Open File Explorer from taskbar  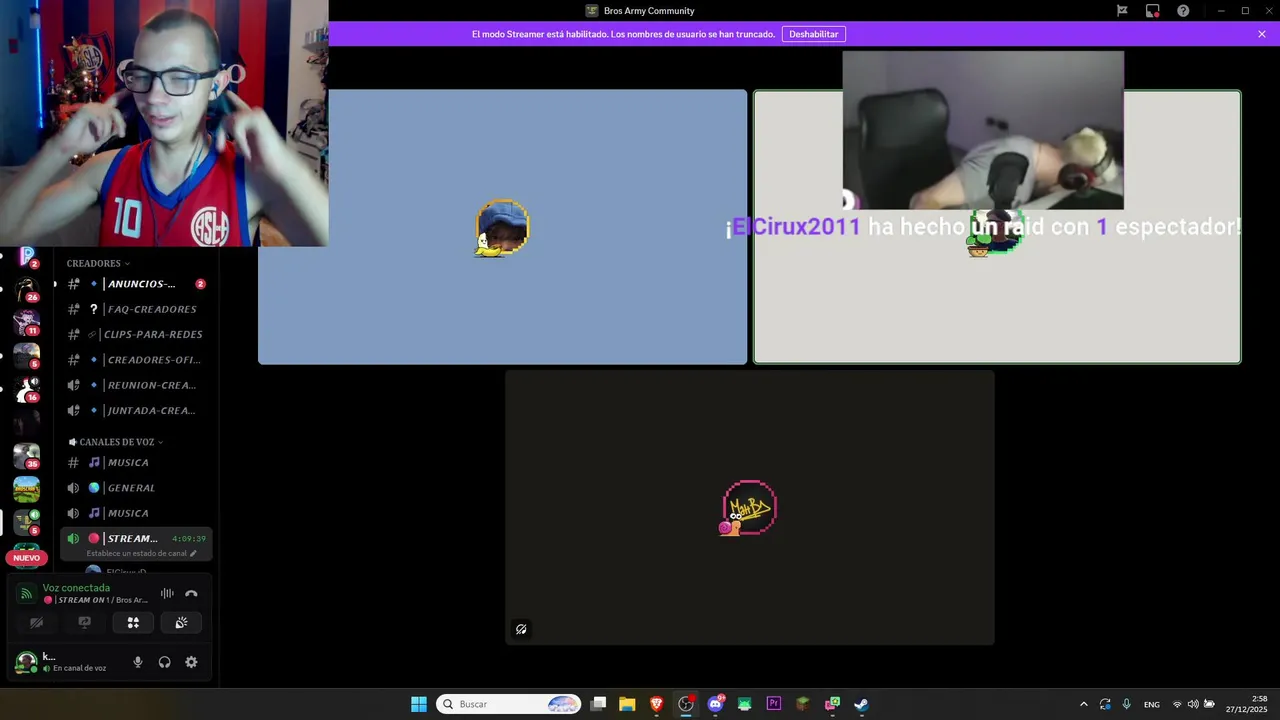tap(627, 704)
